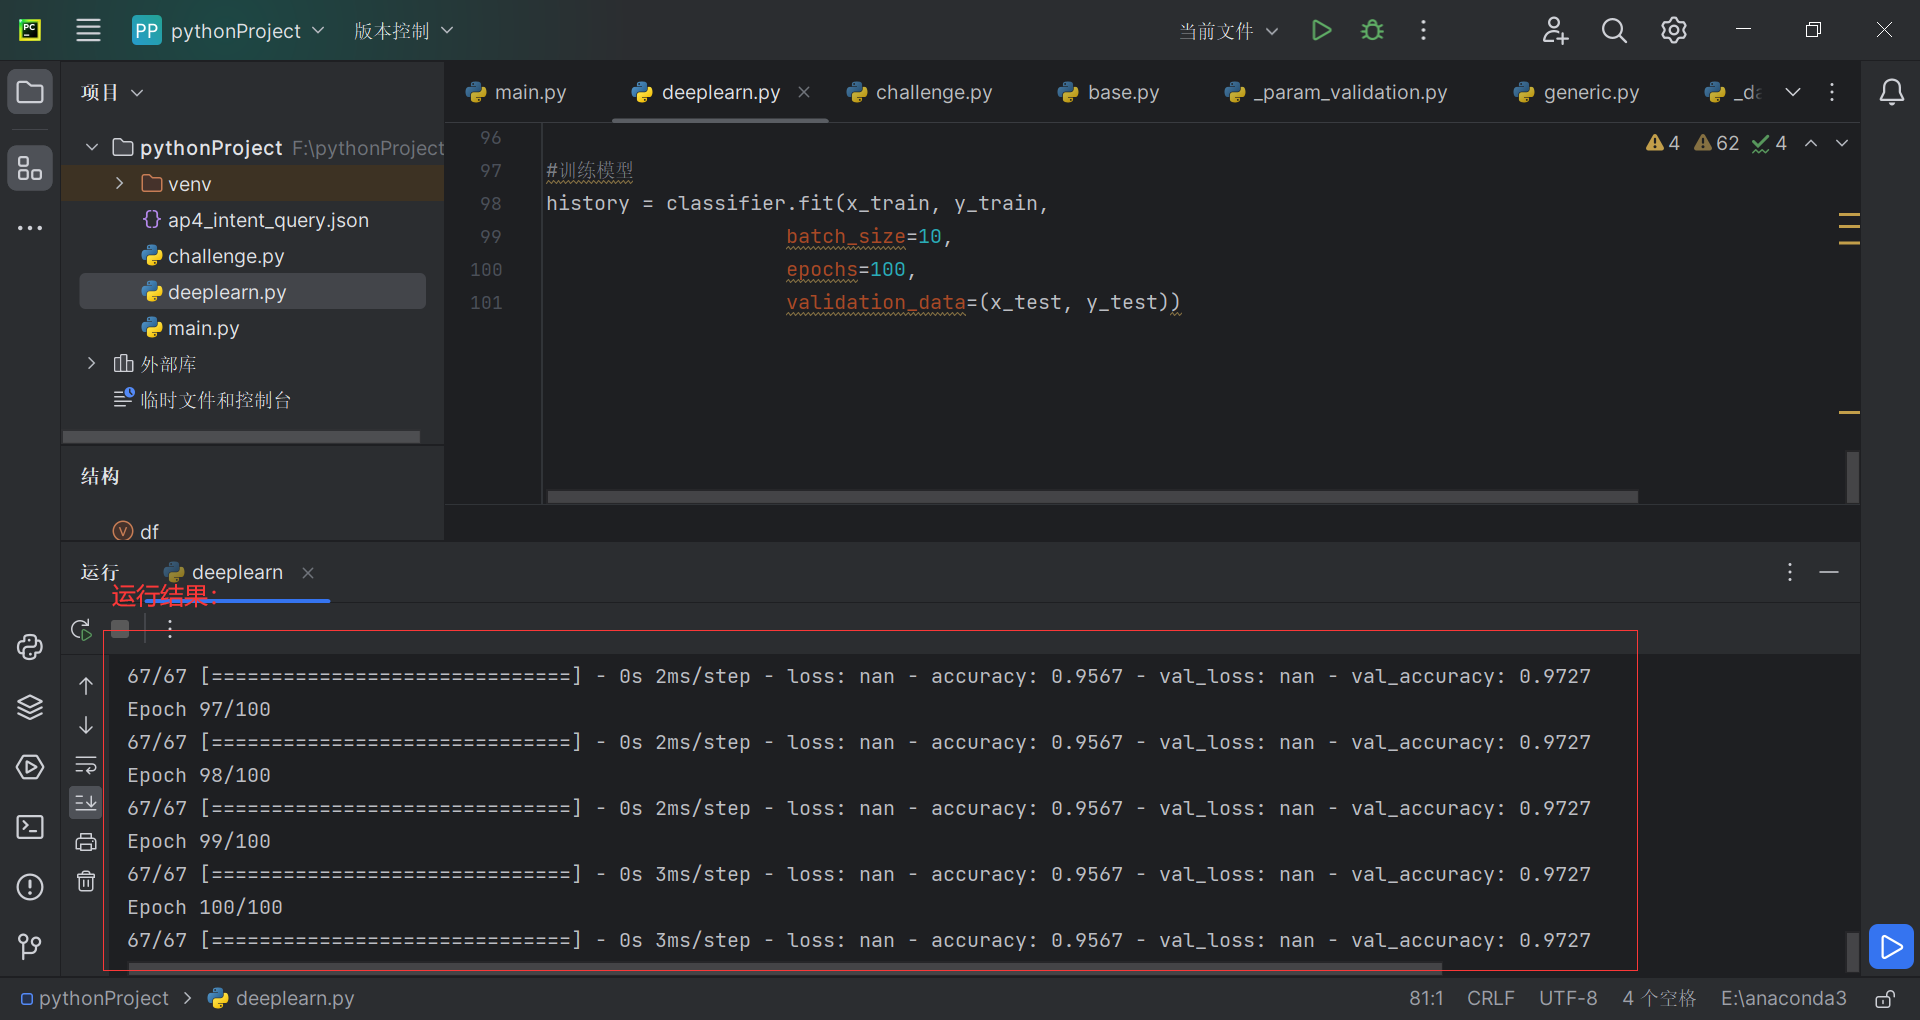The width and height of the screenshot is (1920, 1020).
Task: Toggle soft-wrap in console output
Action: (x=86, y=765)
